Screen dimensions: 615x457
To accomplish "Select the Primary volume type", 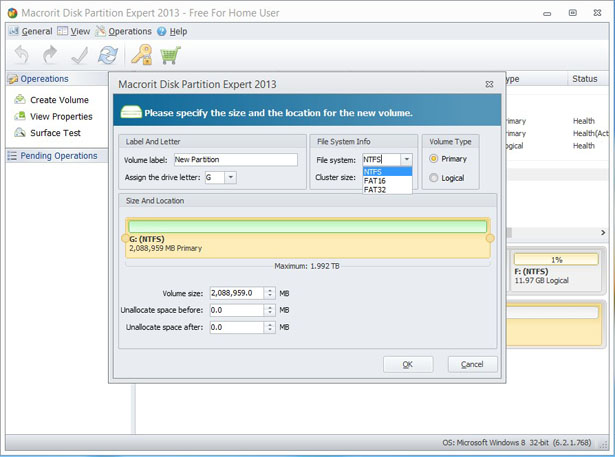I will tap(433, 159).
